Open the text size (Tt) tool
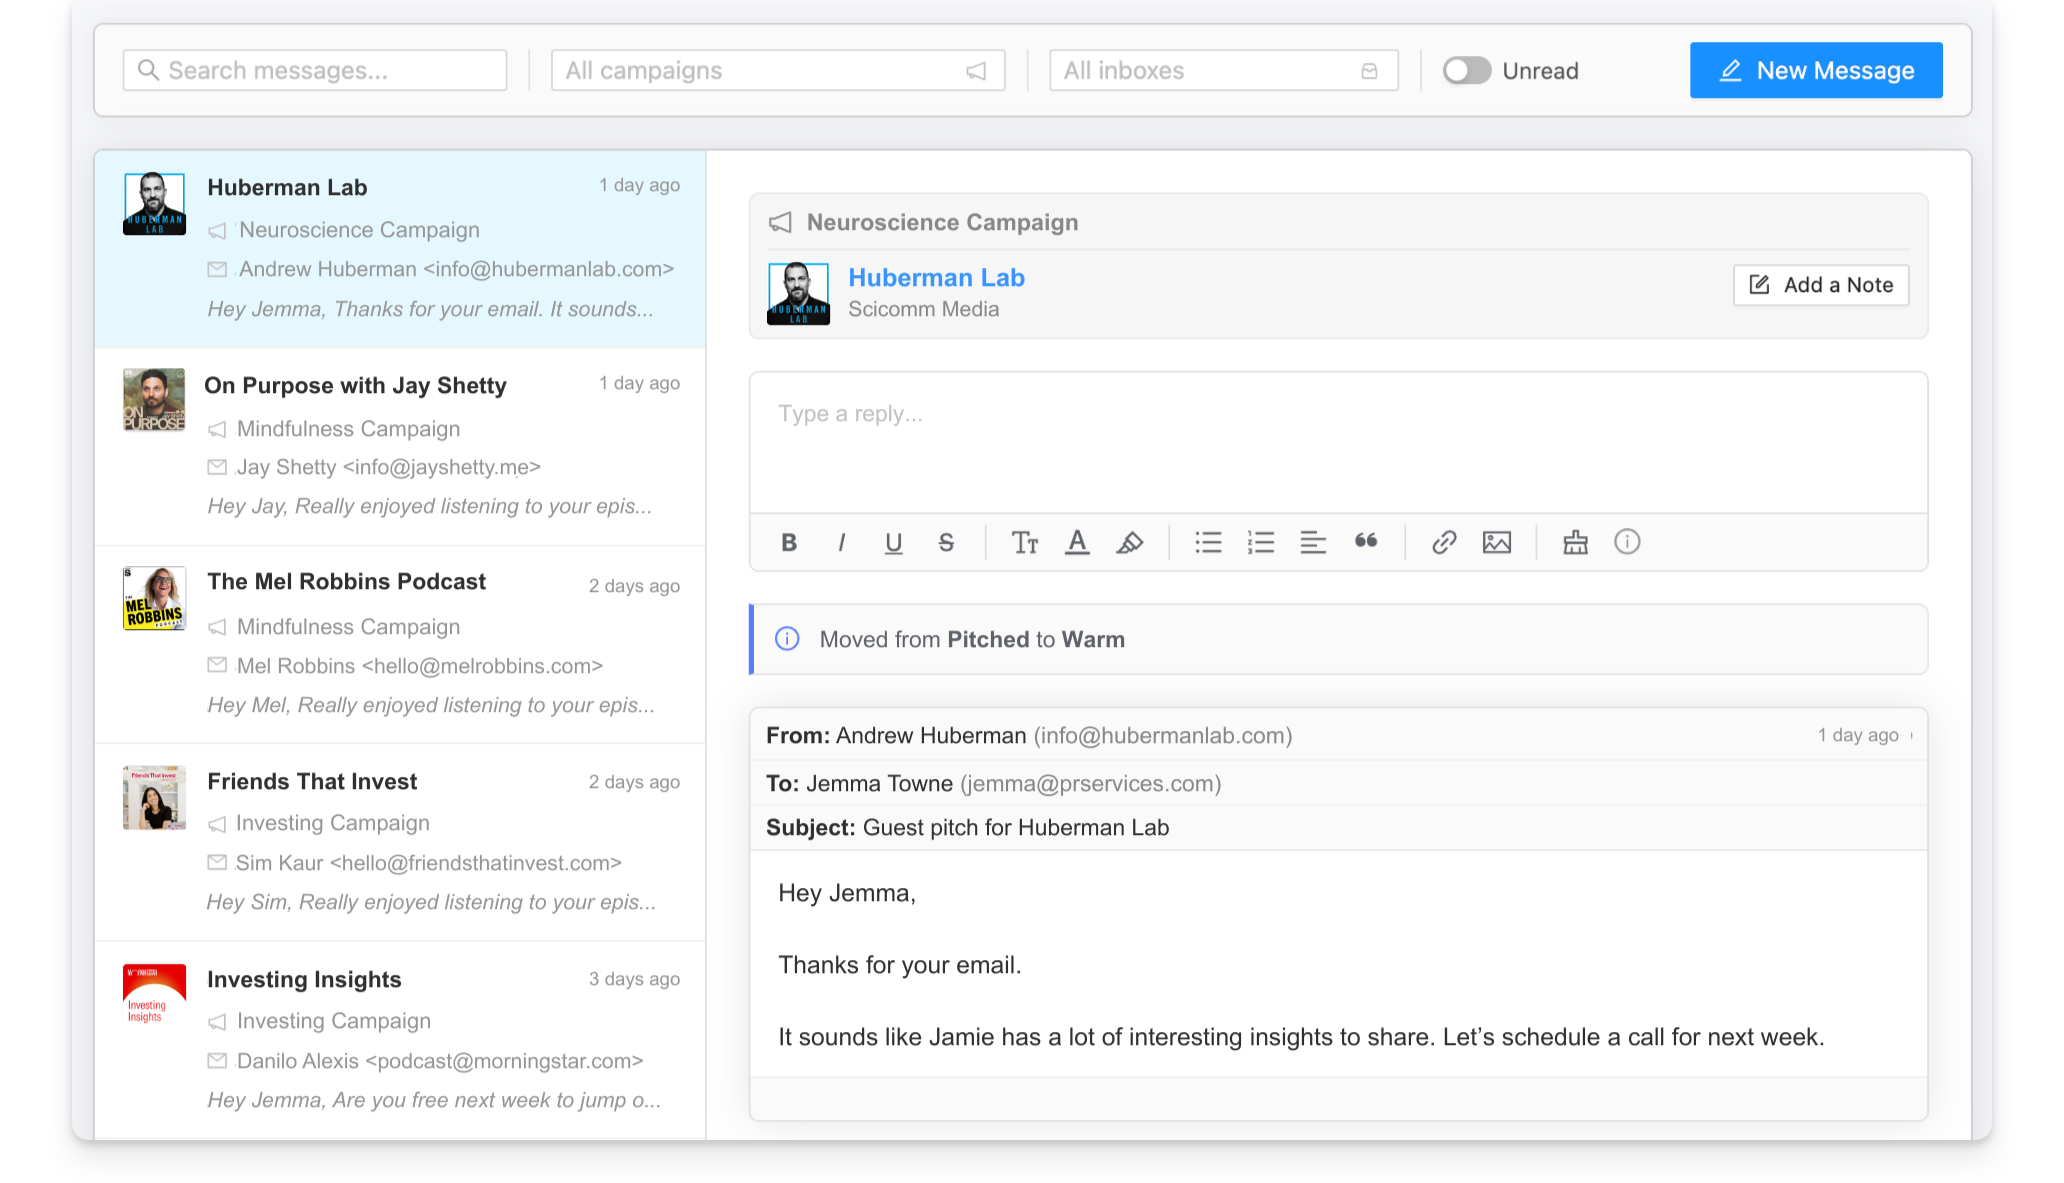 1025,542
